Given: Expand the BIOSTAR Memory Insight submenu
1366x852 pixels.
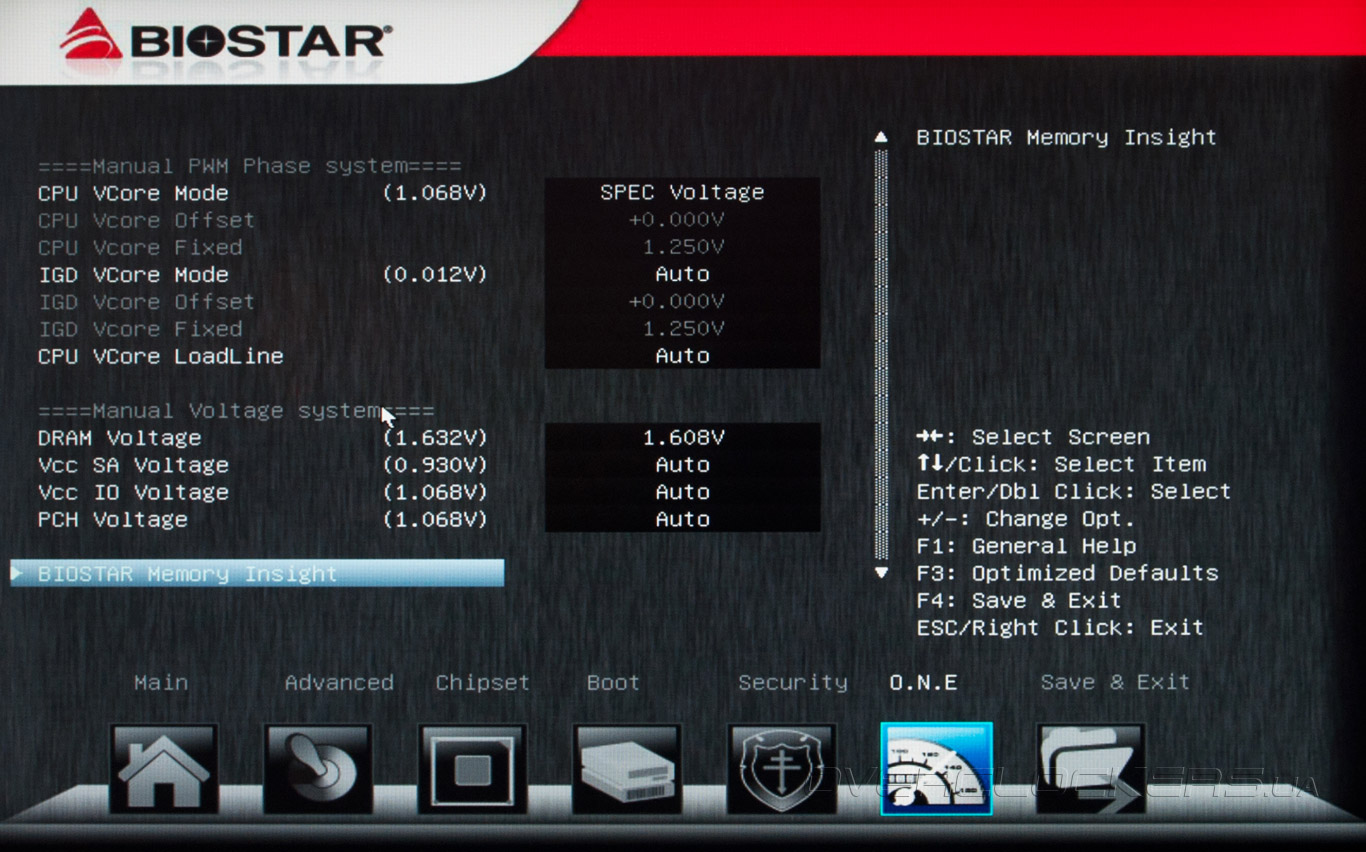Looking at the screenshot, I should point(257,573).
